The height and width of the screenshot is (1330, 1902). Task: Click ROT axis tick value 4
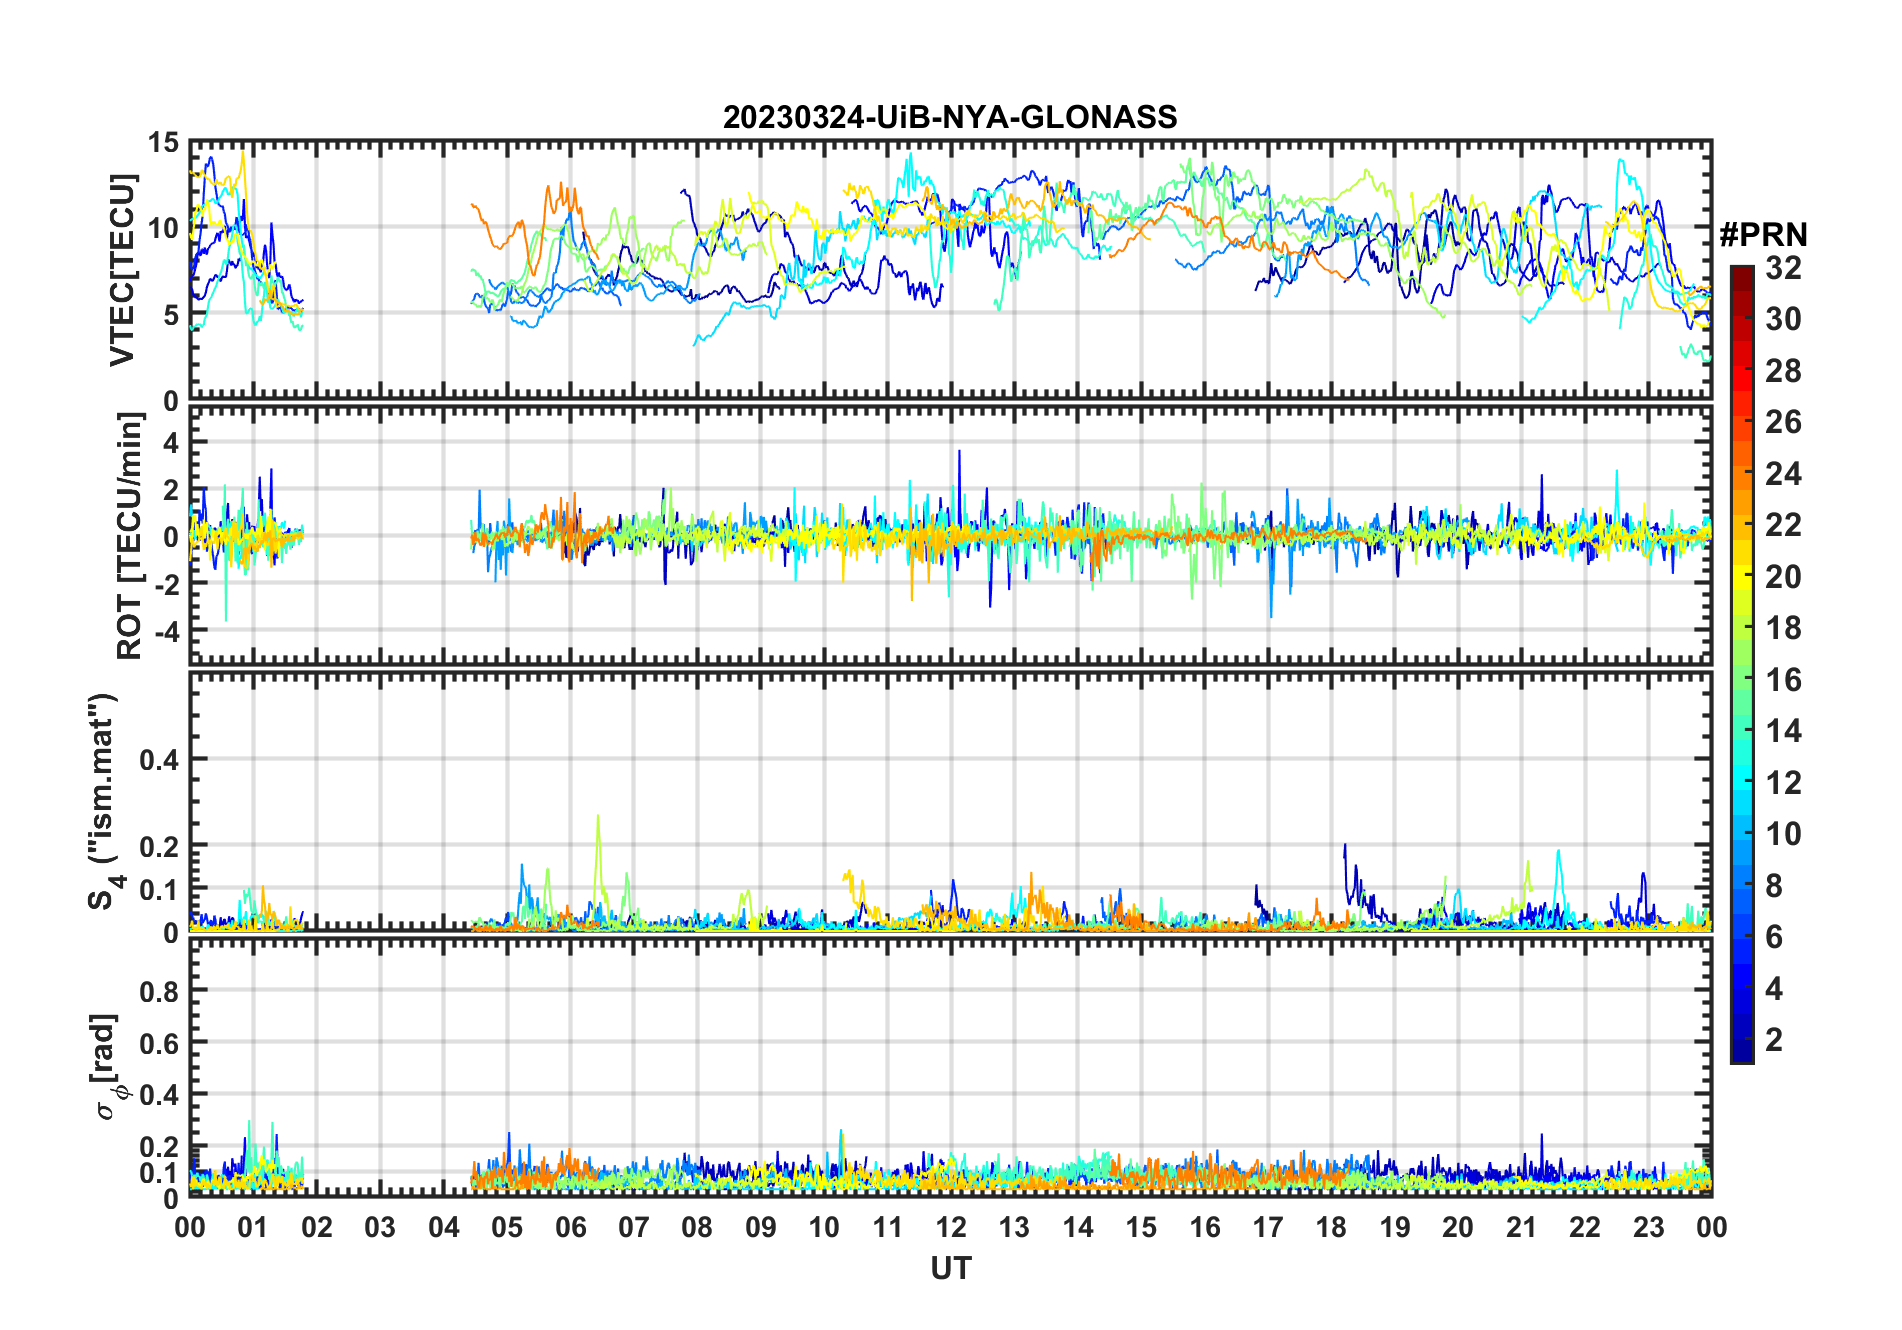(x=171, y=442)
